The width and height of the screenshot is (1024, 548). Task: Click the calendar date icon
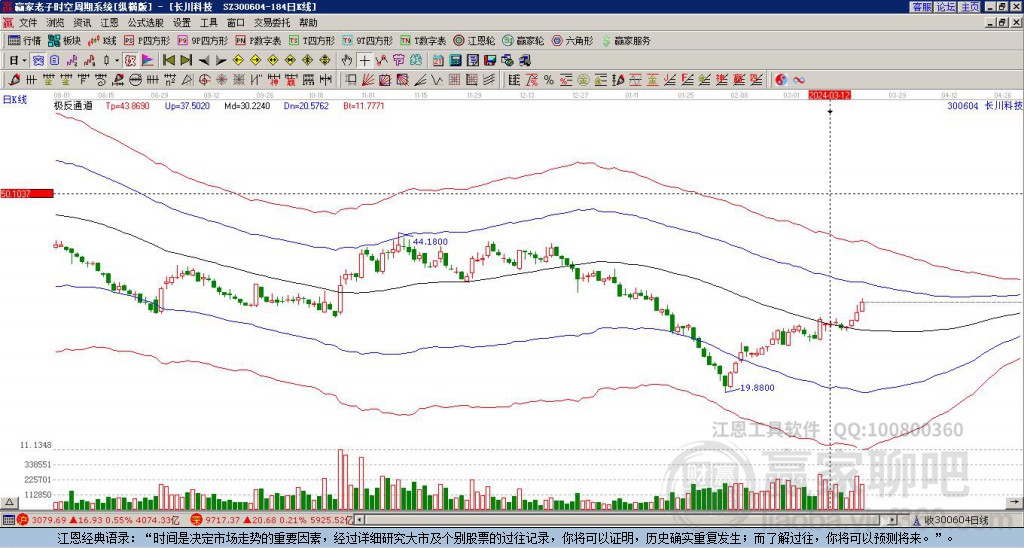coord(438,61)
